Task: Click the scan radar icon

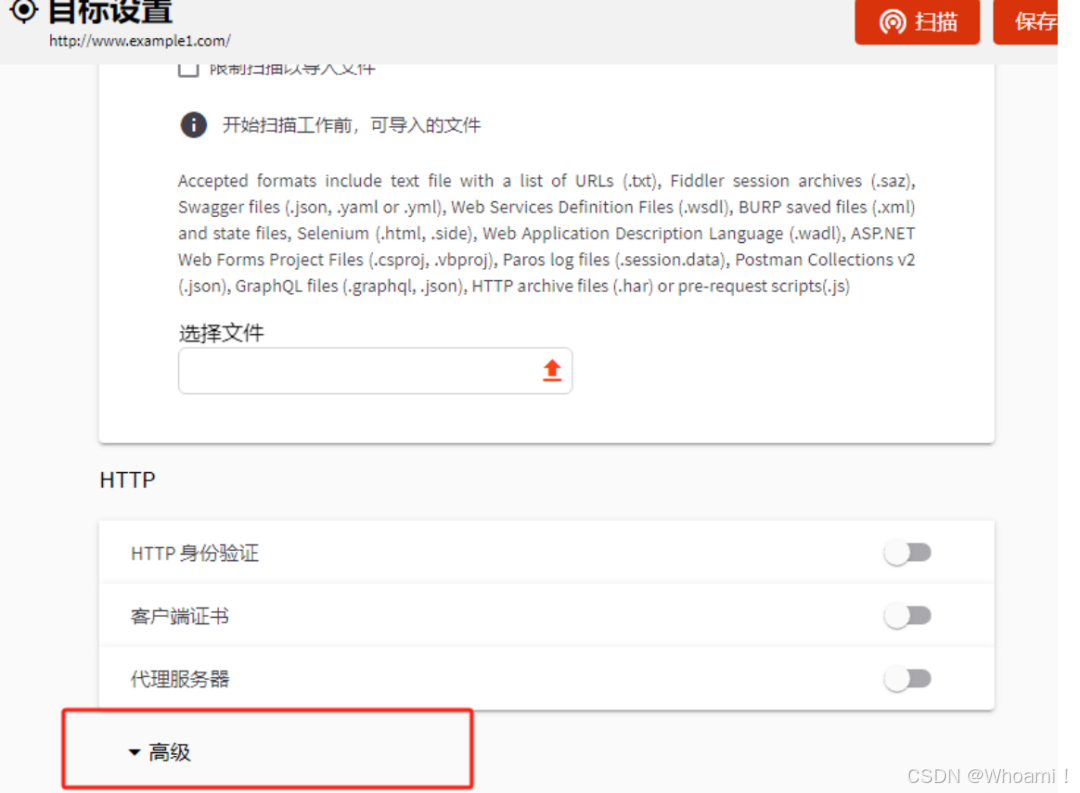Action: pyautogui.click(x=893, y=22)
